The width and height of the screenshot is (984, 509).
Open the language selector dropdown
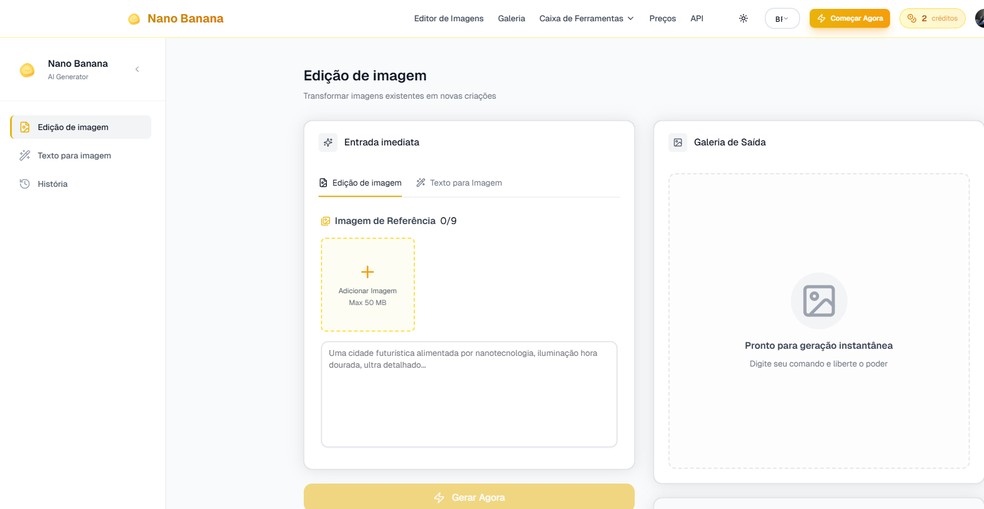[782, 19]
